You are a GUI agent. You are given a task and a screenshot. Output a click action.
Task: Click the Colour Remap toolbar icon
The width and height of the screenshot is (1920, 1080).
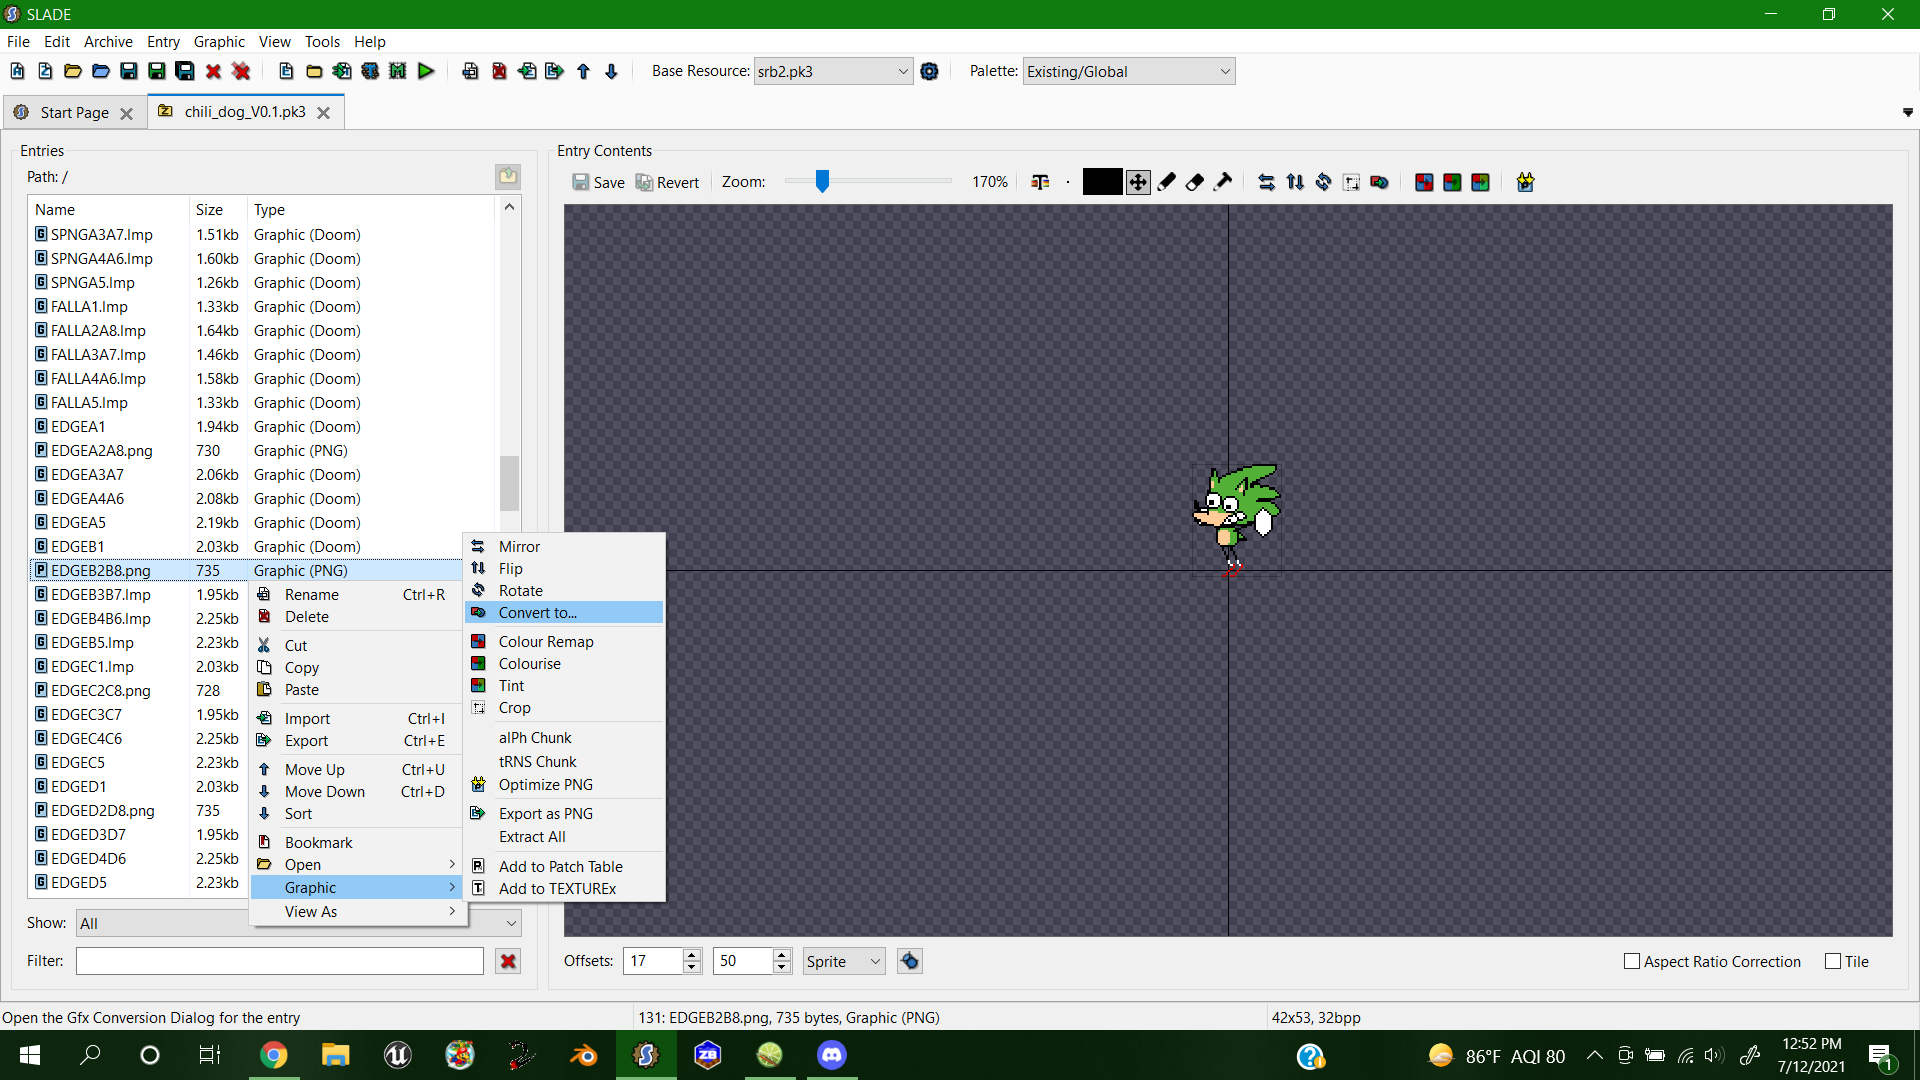tap(1424, 182)
